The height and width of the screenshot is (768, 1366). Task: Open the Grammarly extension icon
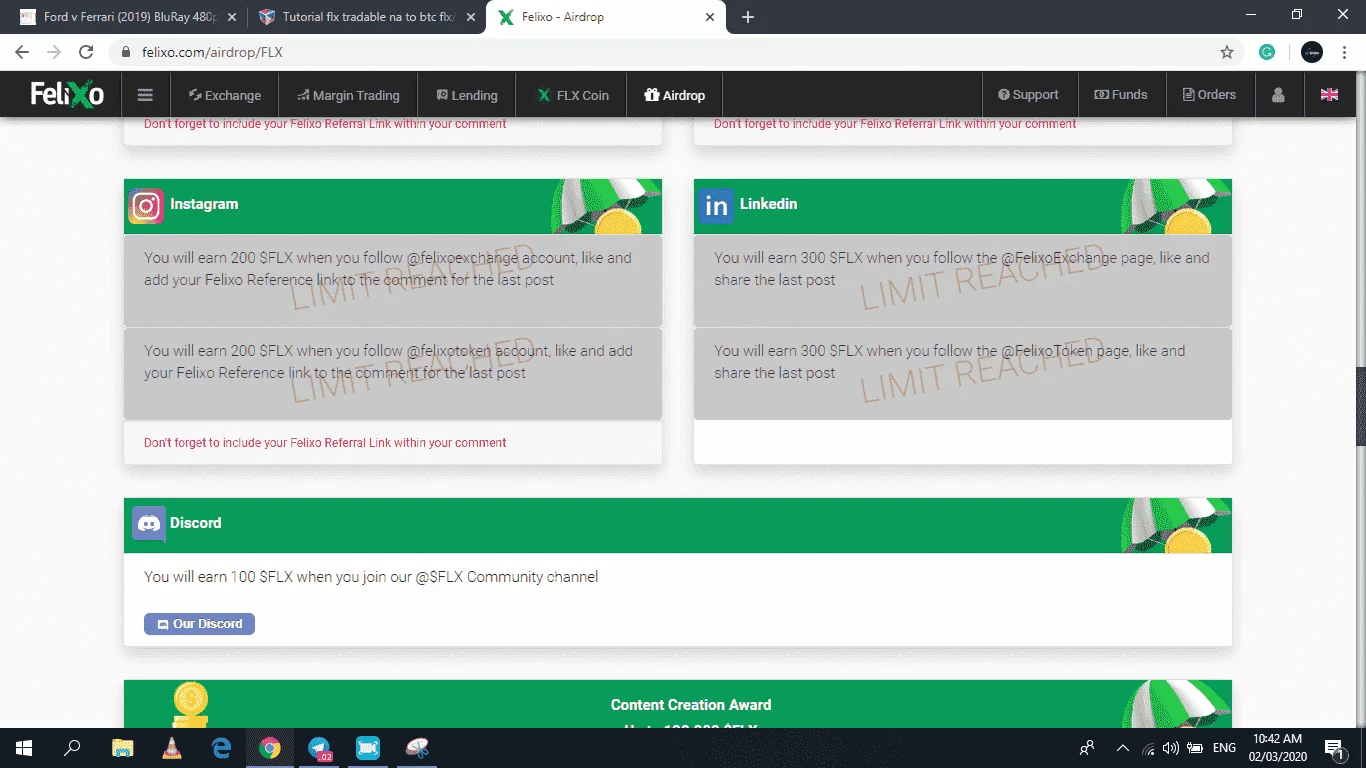[x=1267, y=52]
